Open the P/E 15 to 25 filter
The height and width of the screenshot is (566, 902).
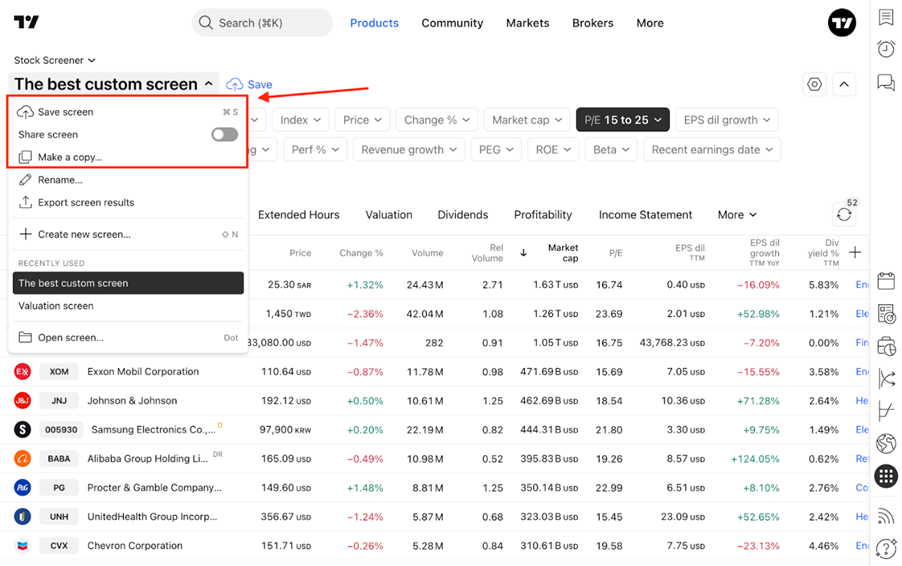coord(622,120)
